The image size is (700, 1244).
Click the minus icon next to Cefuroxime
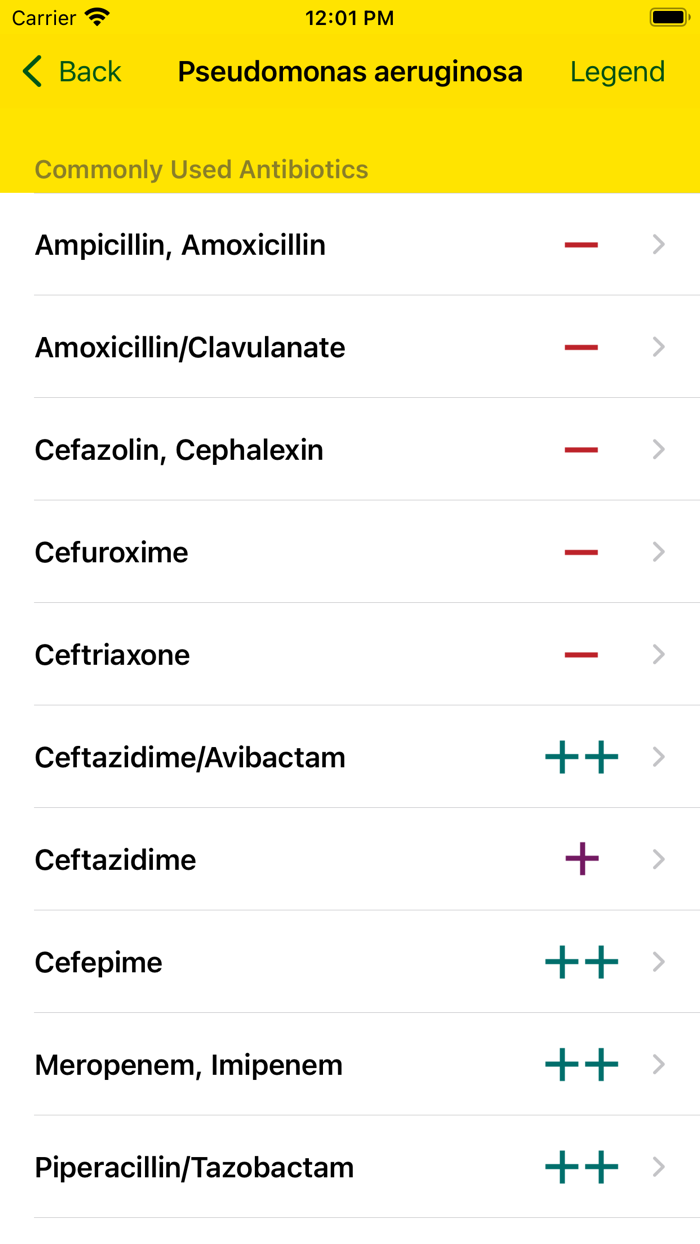tap(580, 551)
